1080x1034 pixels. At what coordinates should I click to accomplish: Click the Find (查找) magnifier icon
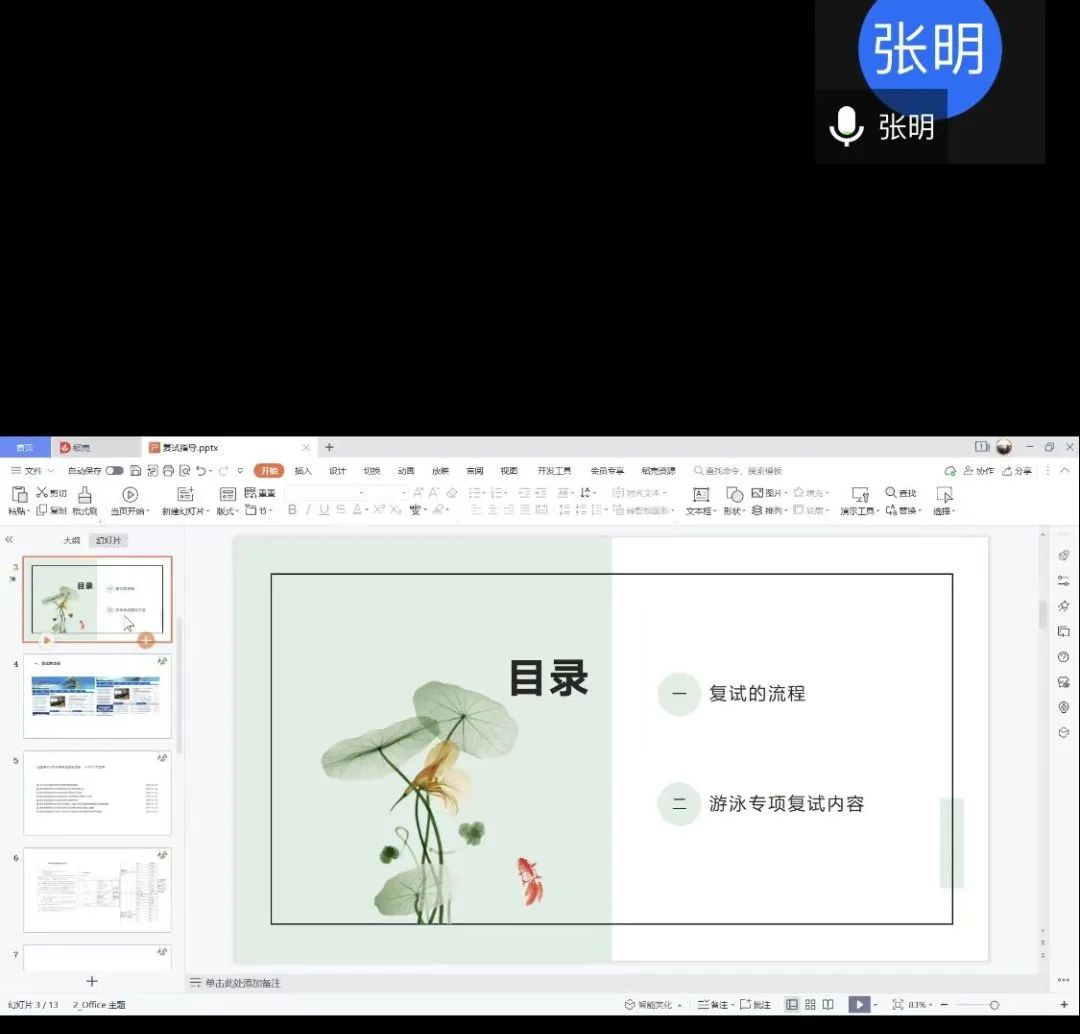[x=891, y=493]
